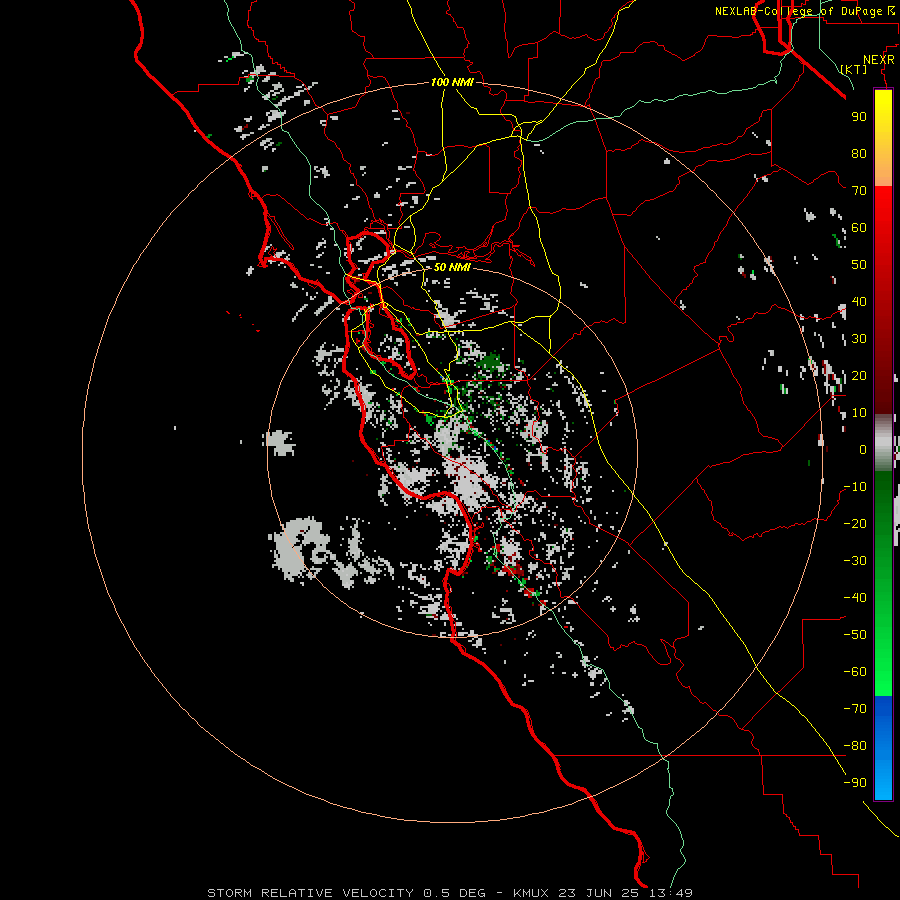Select the 90 value on the velocity scale
900x900 pixels.
(x=859, y=117)
